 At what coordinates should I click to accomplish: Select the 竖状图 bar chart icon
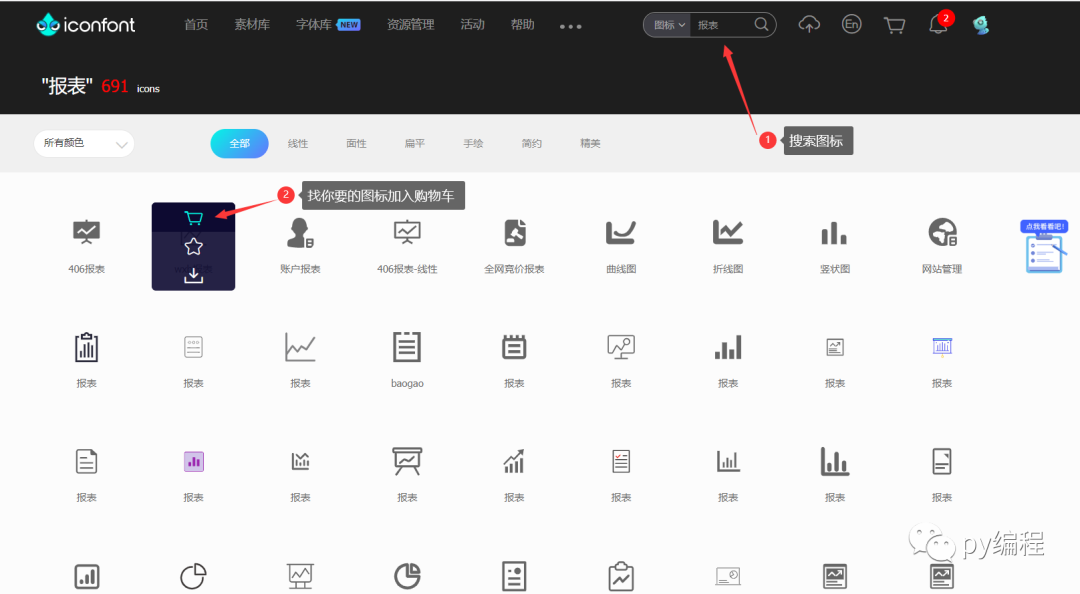click(x=834, y=233)
